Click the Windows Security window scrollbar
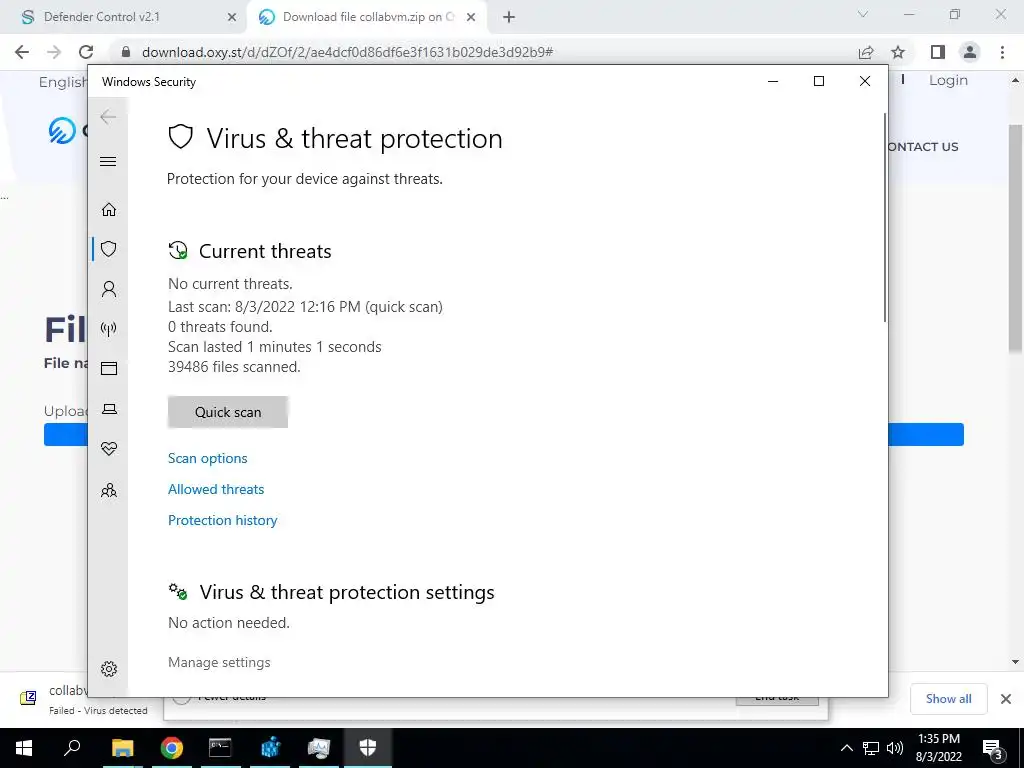This screenshot has height=768, width=1024. 886,217
